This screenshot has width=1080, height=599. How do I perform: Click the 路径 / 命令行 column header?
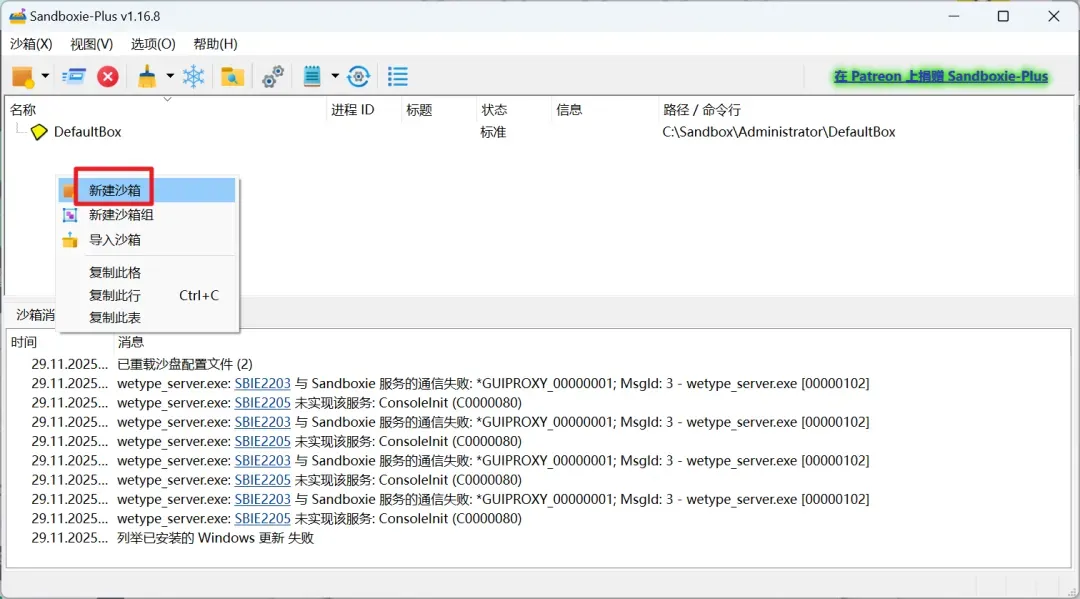tap(865, 109)
